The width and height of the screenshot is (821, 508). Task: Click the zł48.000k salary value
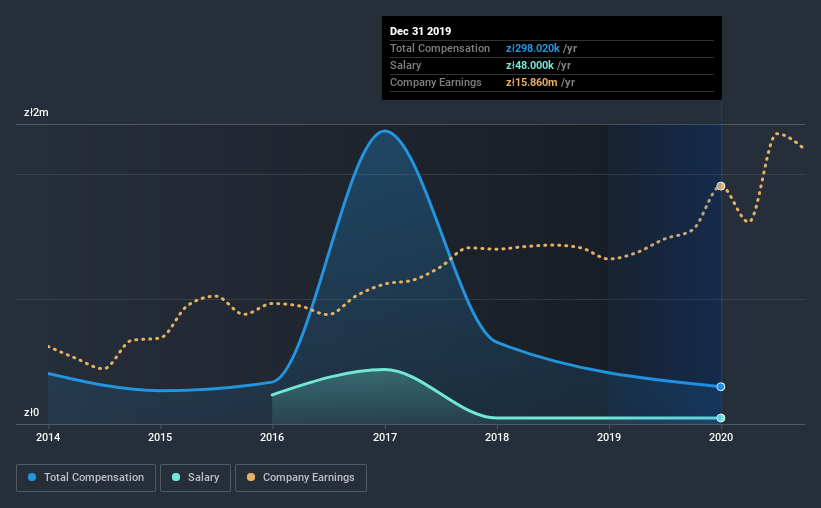click(529, 65)
